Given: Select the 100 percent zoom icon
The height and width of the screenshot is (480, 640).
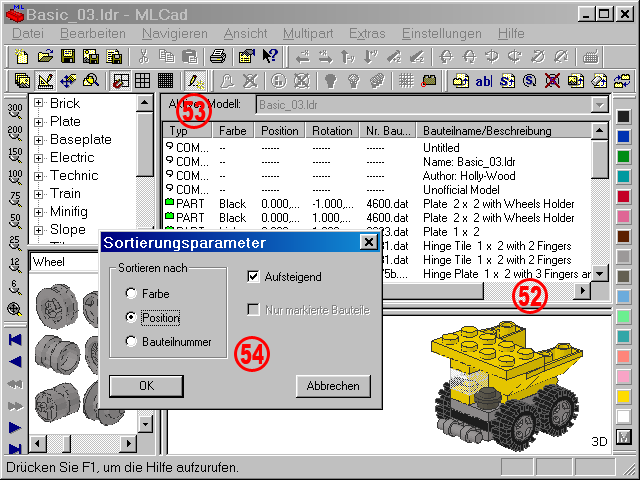Looking at the screenshot, I should click(x=15, y=178).
